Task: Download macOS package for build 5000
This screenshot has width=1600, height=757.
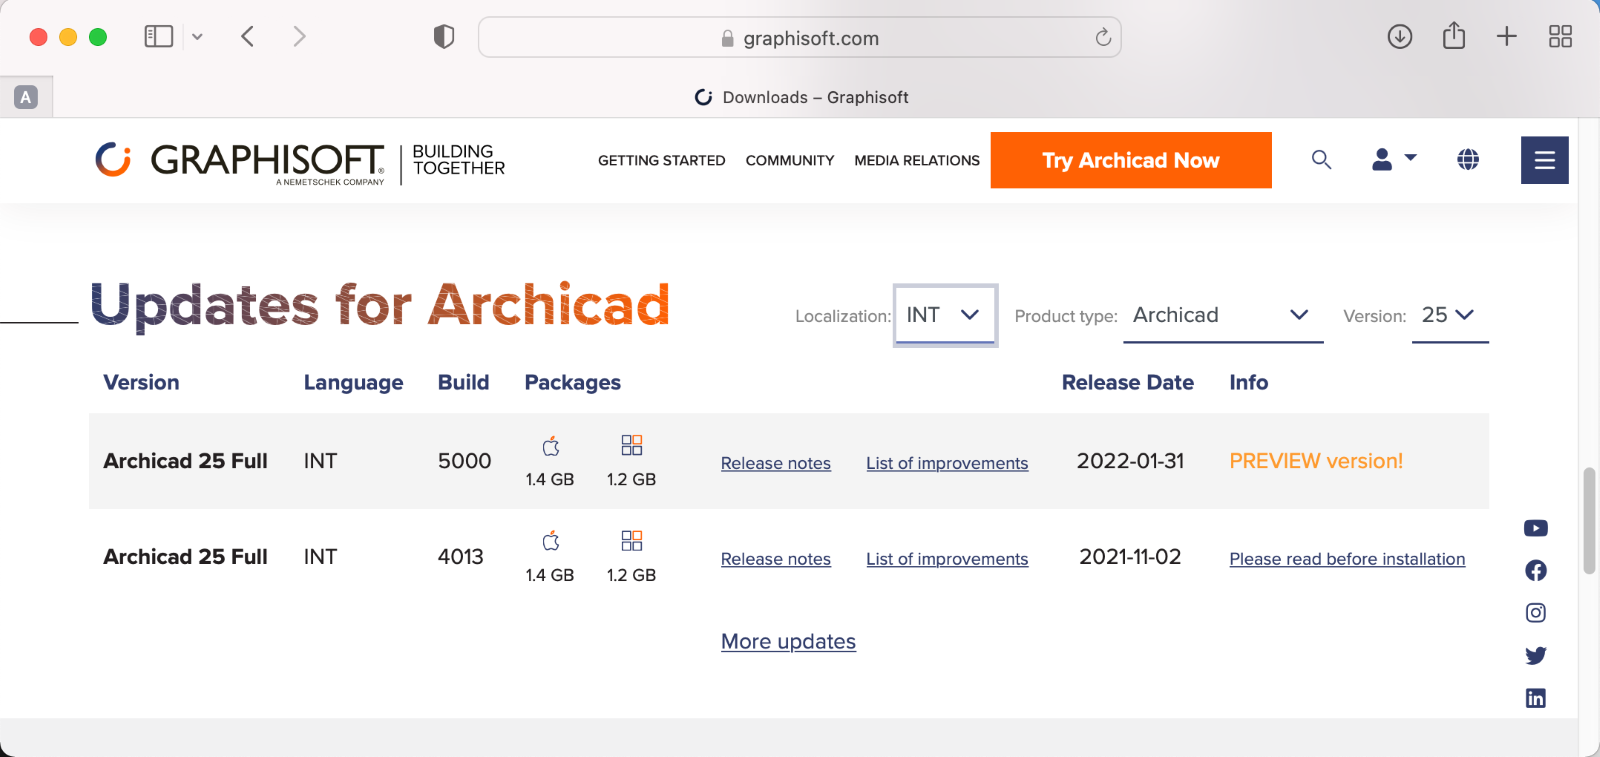Action: 550,446
